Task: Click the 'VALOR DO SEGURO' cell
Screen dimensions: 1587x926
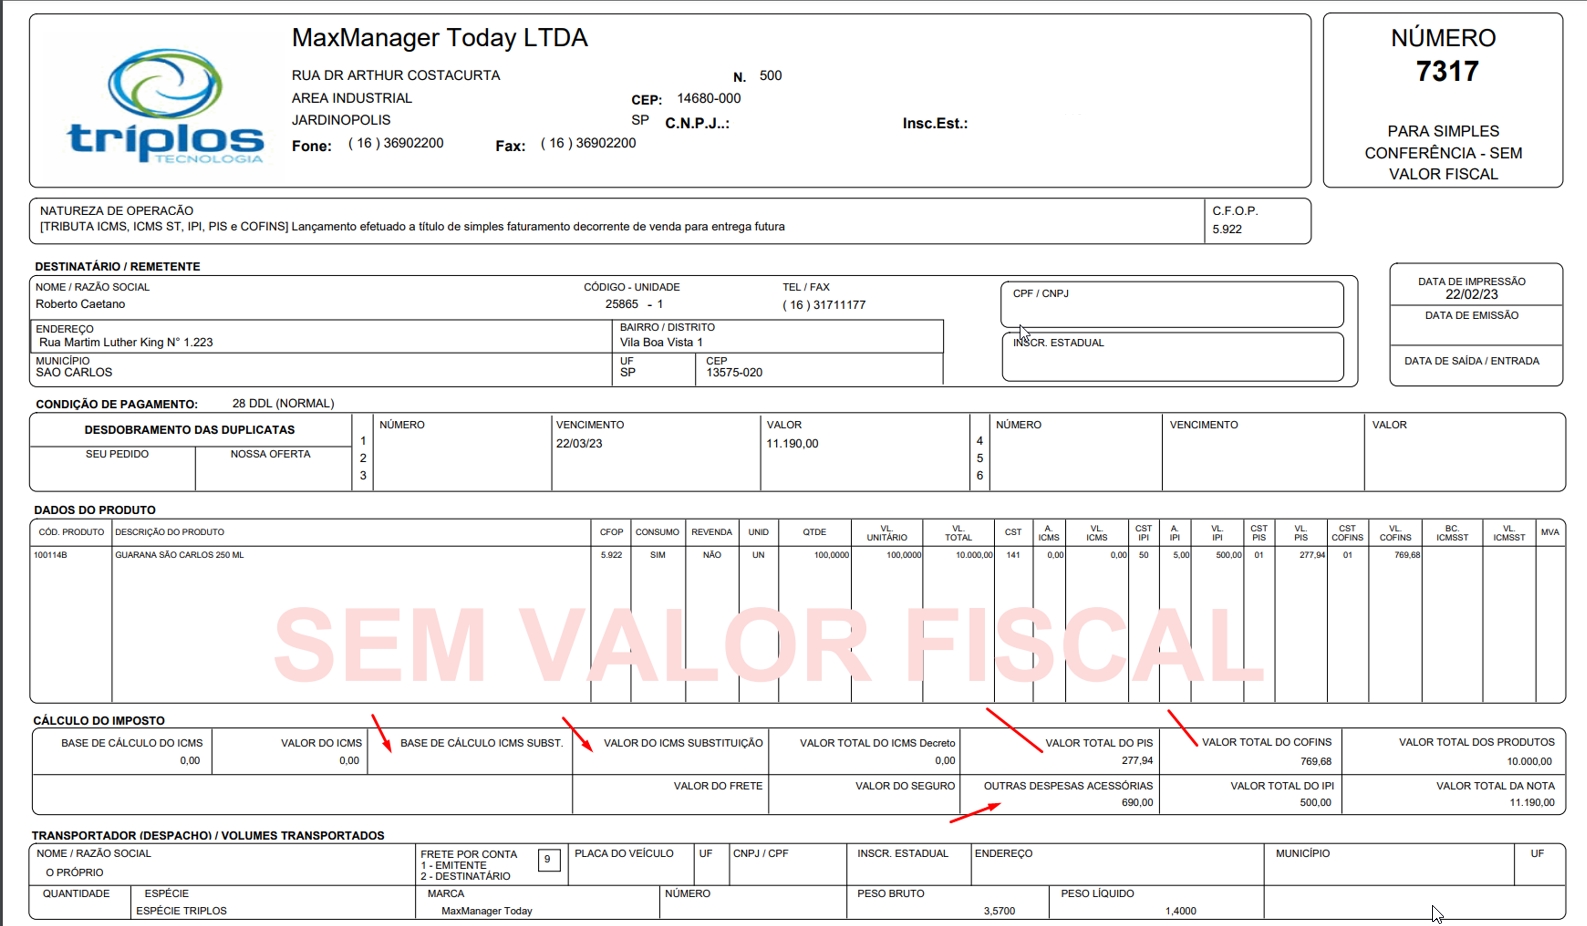Action: (864, 794)
